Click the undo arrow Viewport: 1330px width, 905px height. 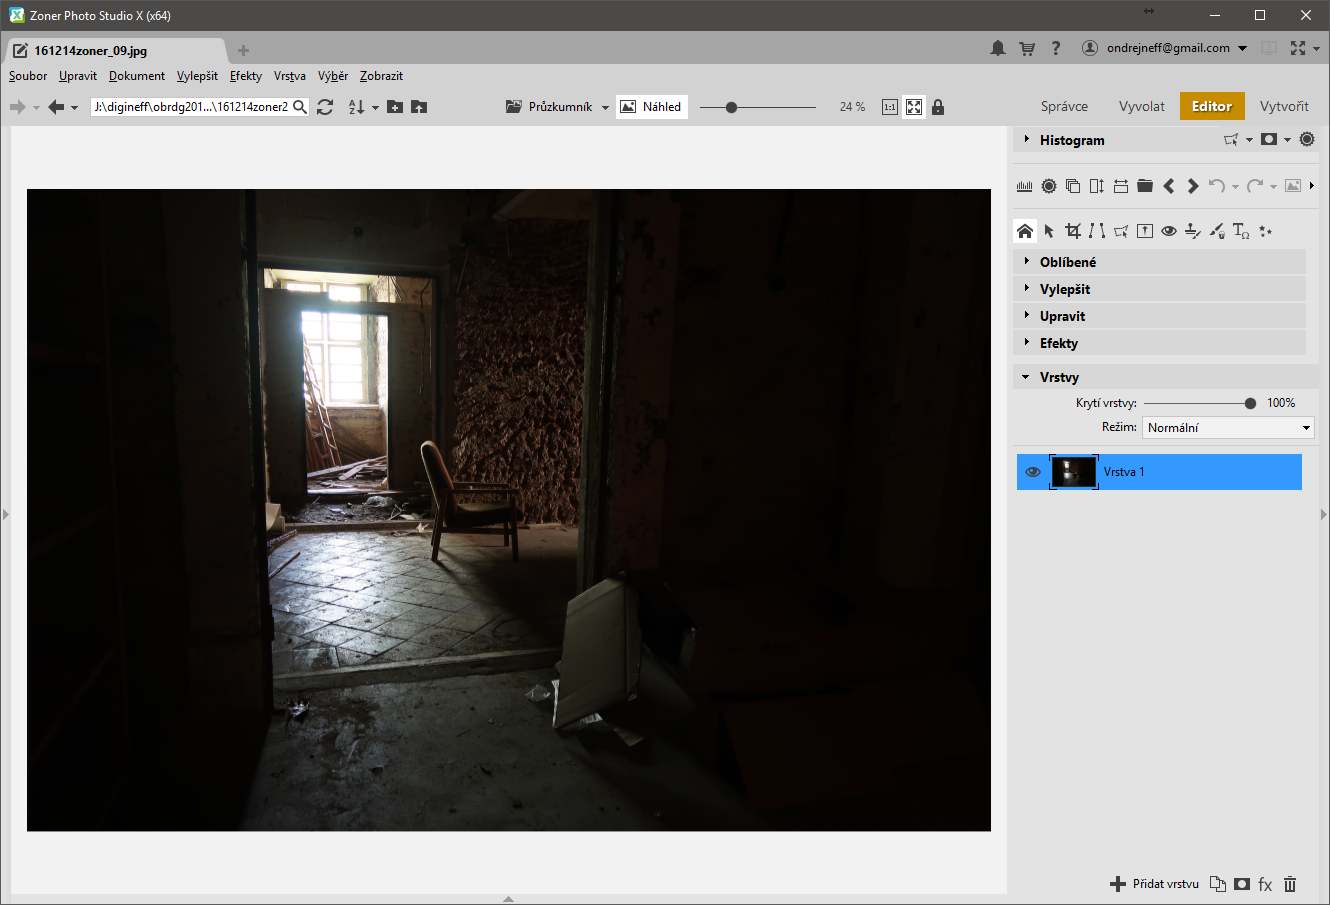pyautogui.click(x=1217, y=186)
